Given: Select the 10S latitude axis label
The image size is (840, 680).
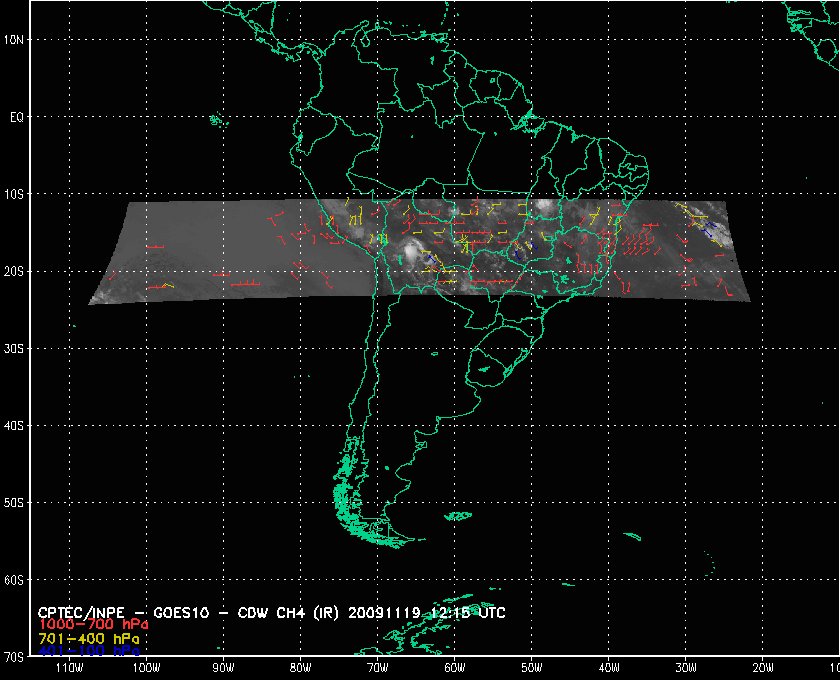Looking at the screenshot, I should [x=16, y=194].
